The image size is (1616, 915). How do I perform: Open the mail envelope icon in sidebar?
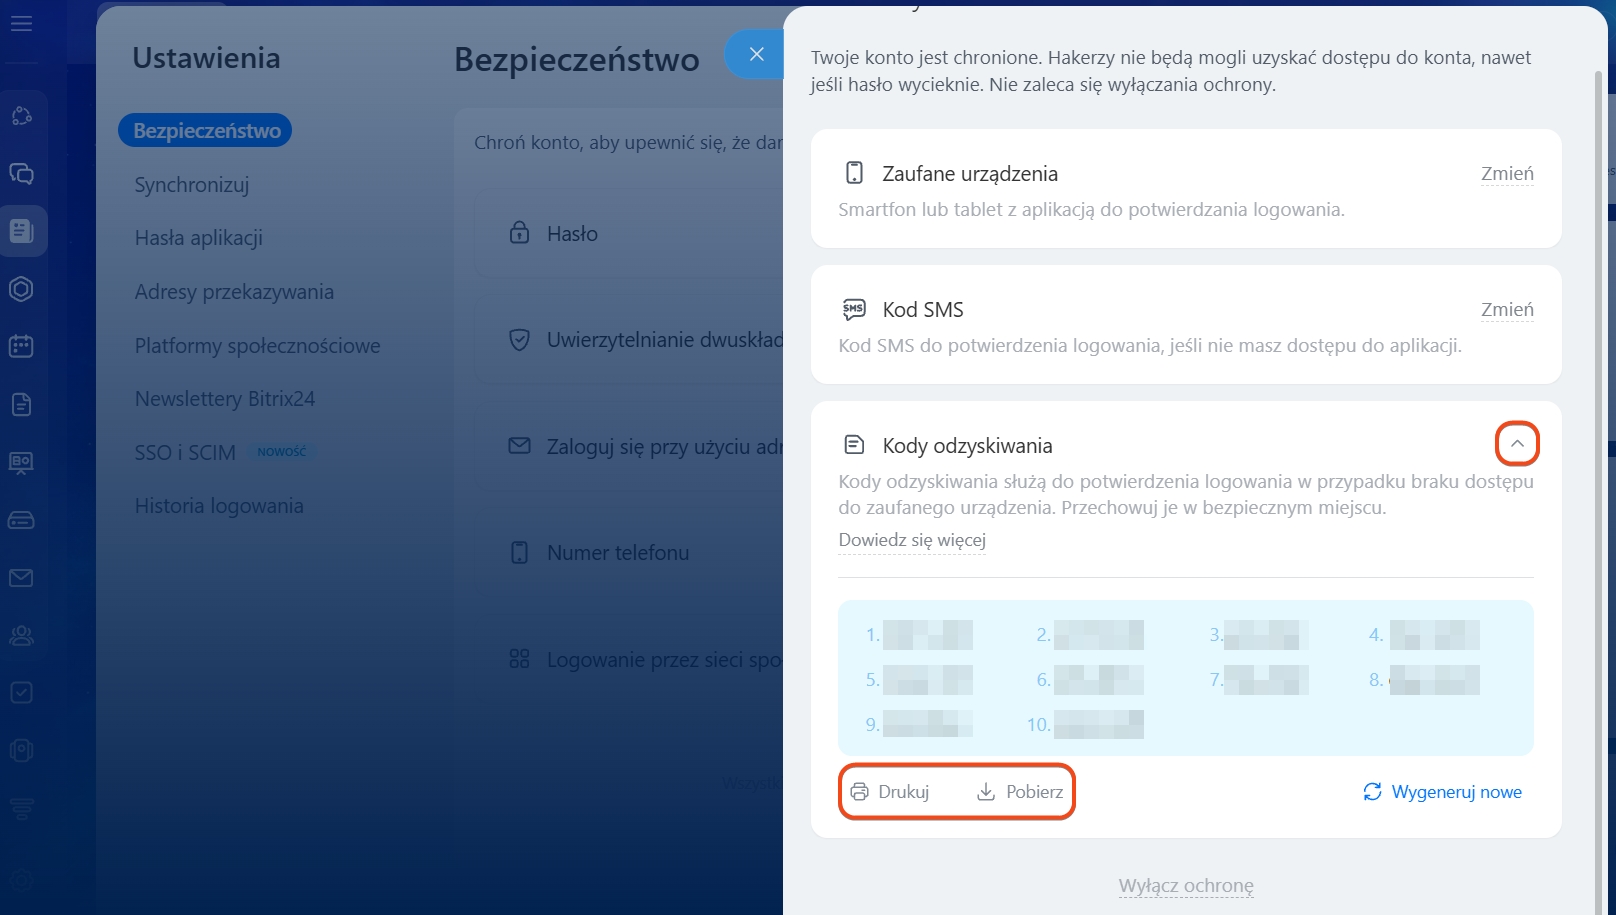21,578
